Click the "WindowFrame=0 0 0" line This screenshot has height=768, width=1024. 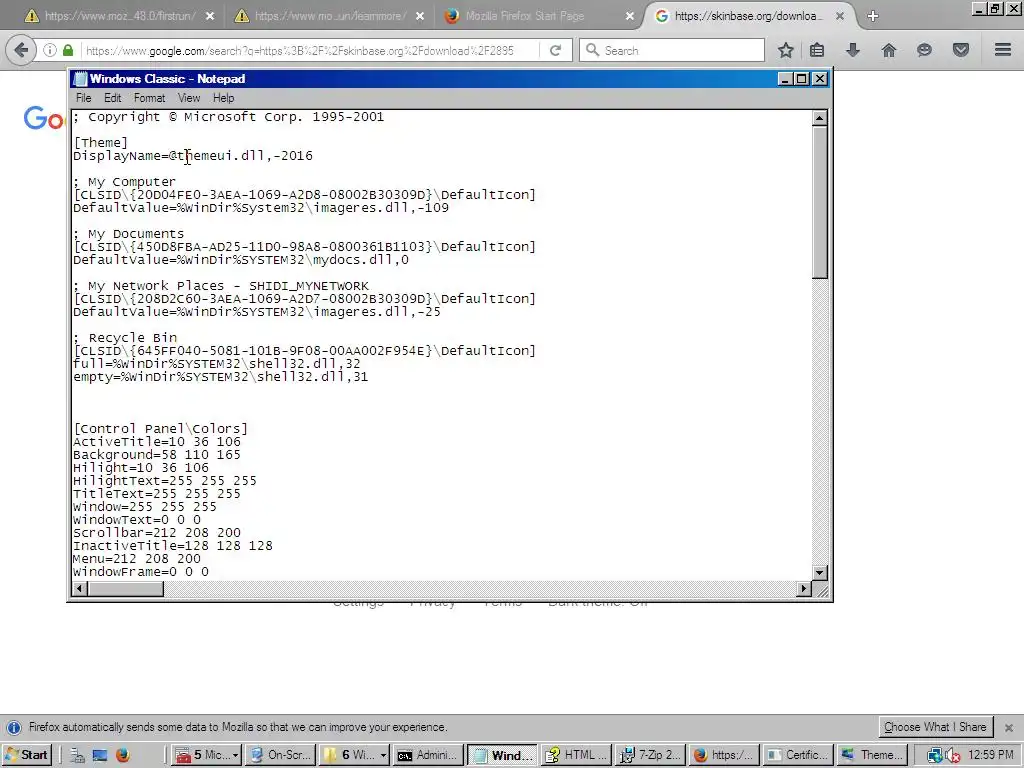click(x=141, y=572)
